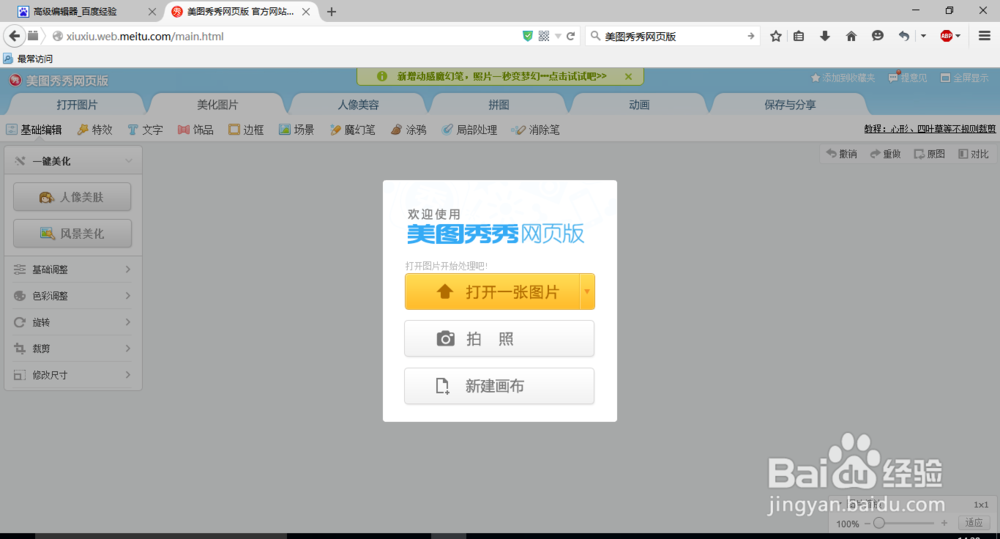Click the 重做 redo button
Image resolution: width=1000 pixels, height=539 pixels.
pos(886,154)
